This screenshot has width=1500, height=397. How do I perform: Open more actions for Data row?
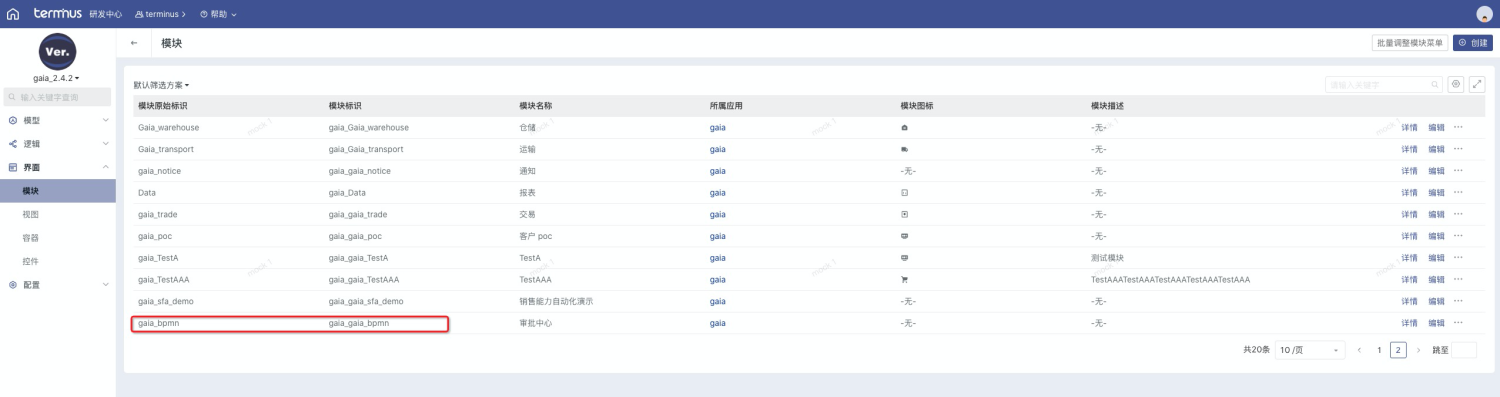(x=1458, y=192)
